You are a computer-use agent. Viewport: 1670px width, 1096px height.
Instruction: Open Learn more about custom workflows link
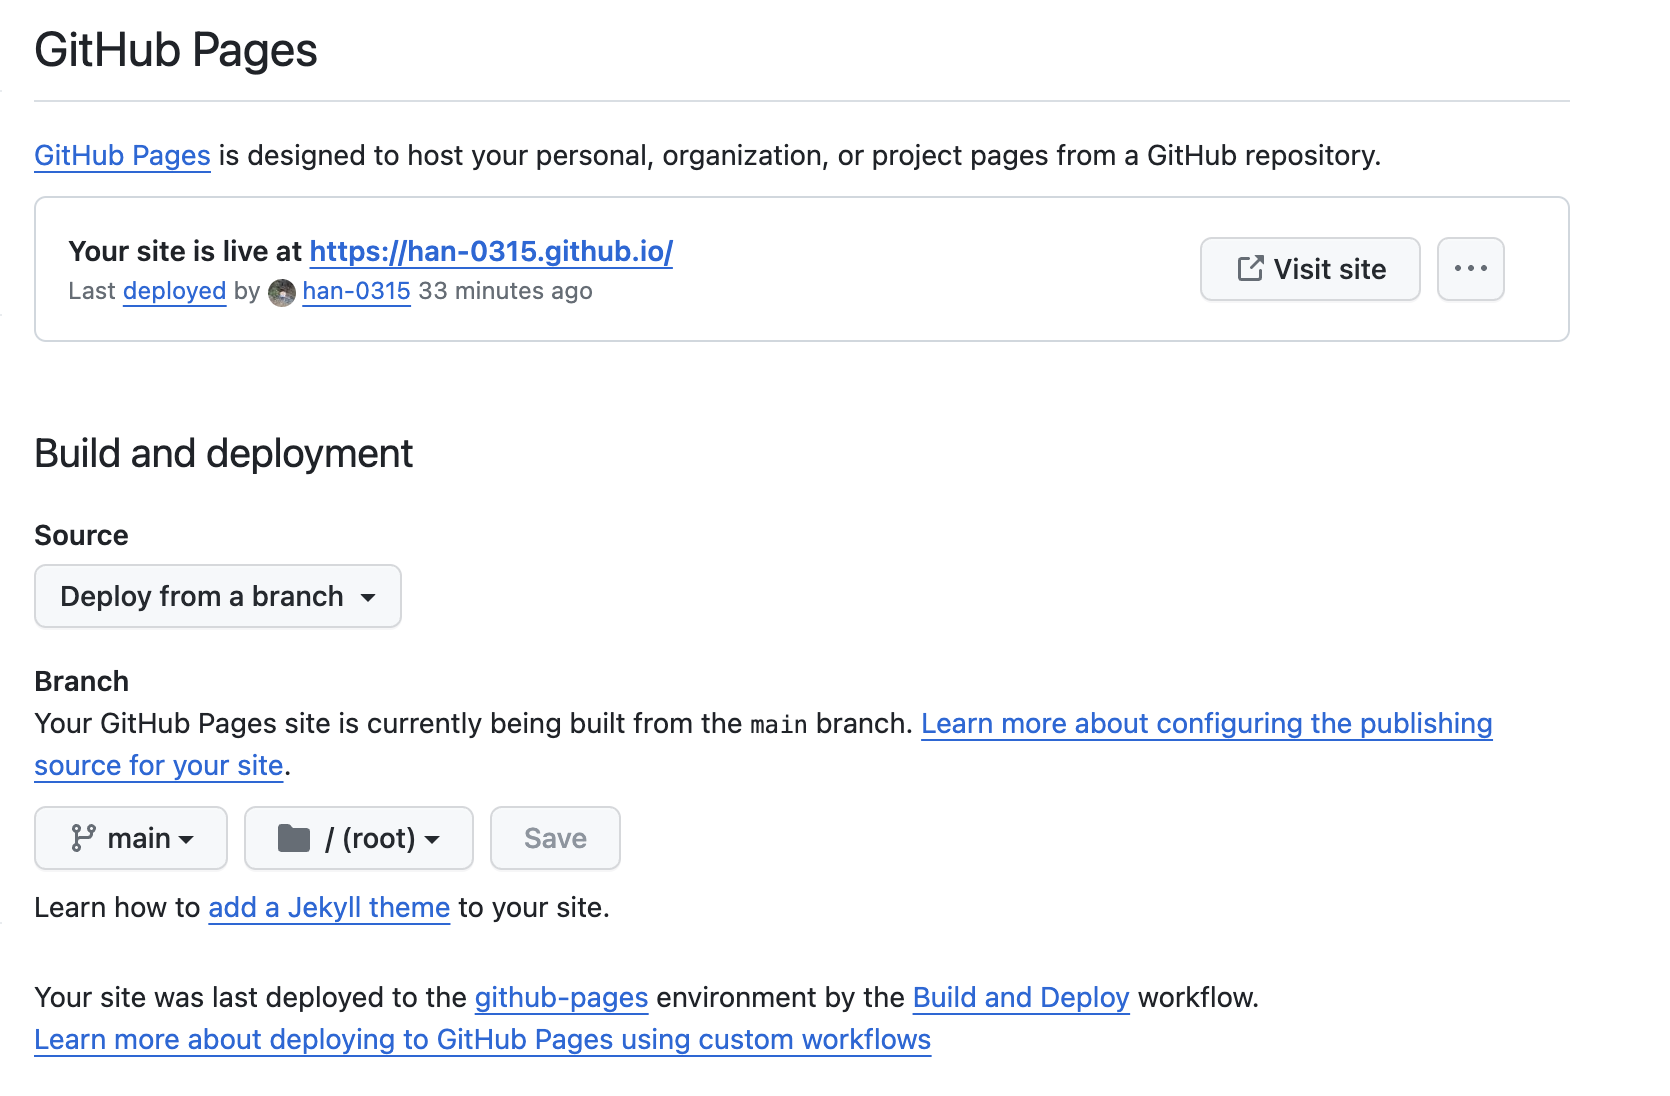tap(483, 1040)
